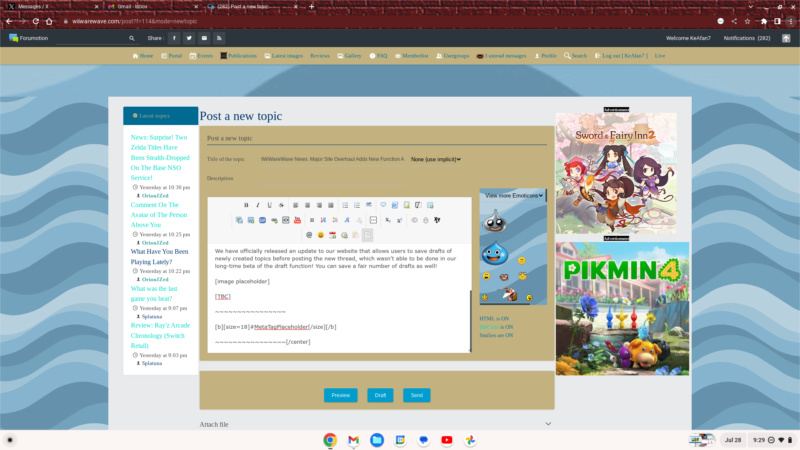The height and width of the screenshot is (450, 800).
Task: Toggle Bold formatting in the editor
Action: (x=246, y=205)
